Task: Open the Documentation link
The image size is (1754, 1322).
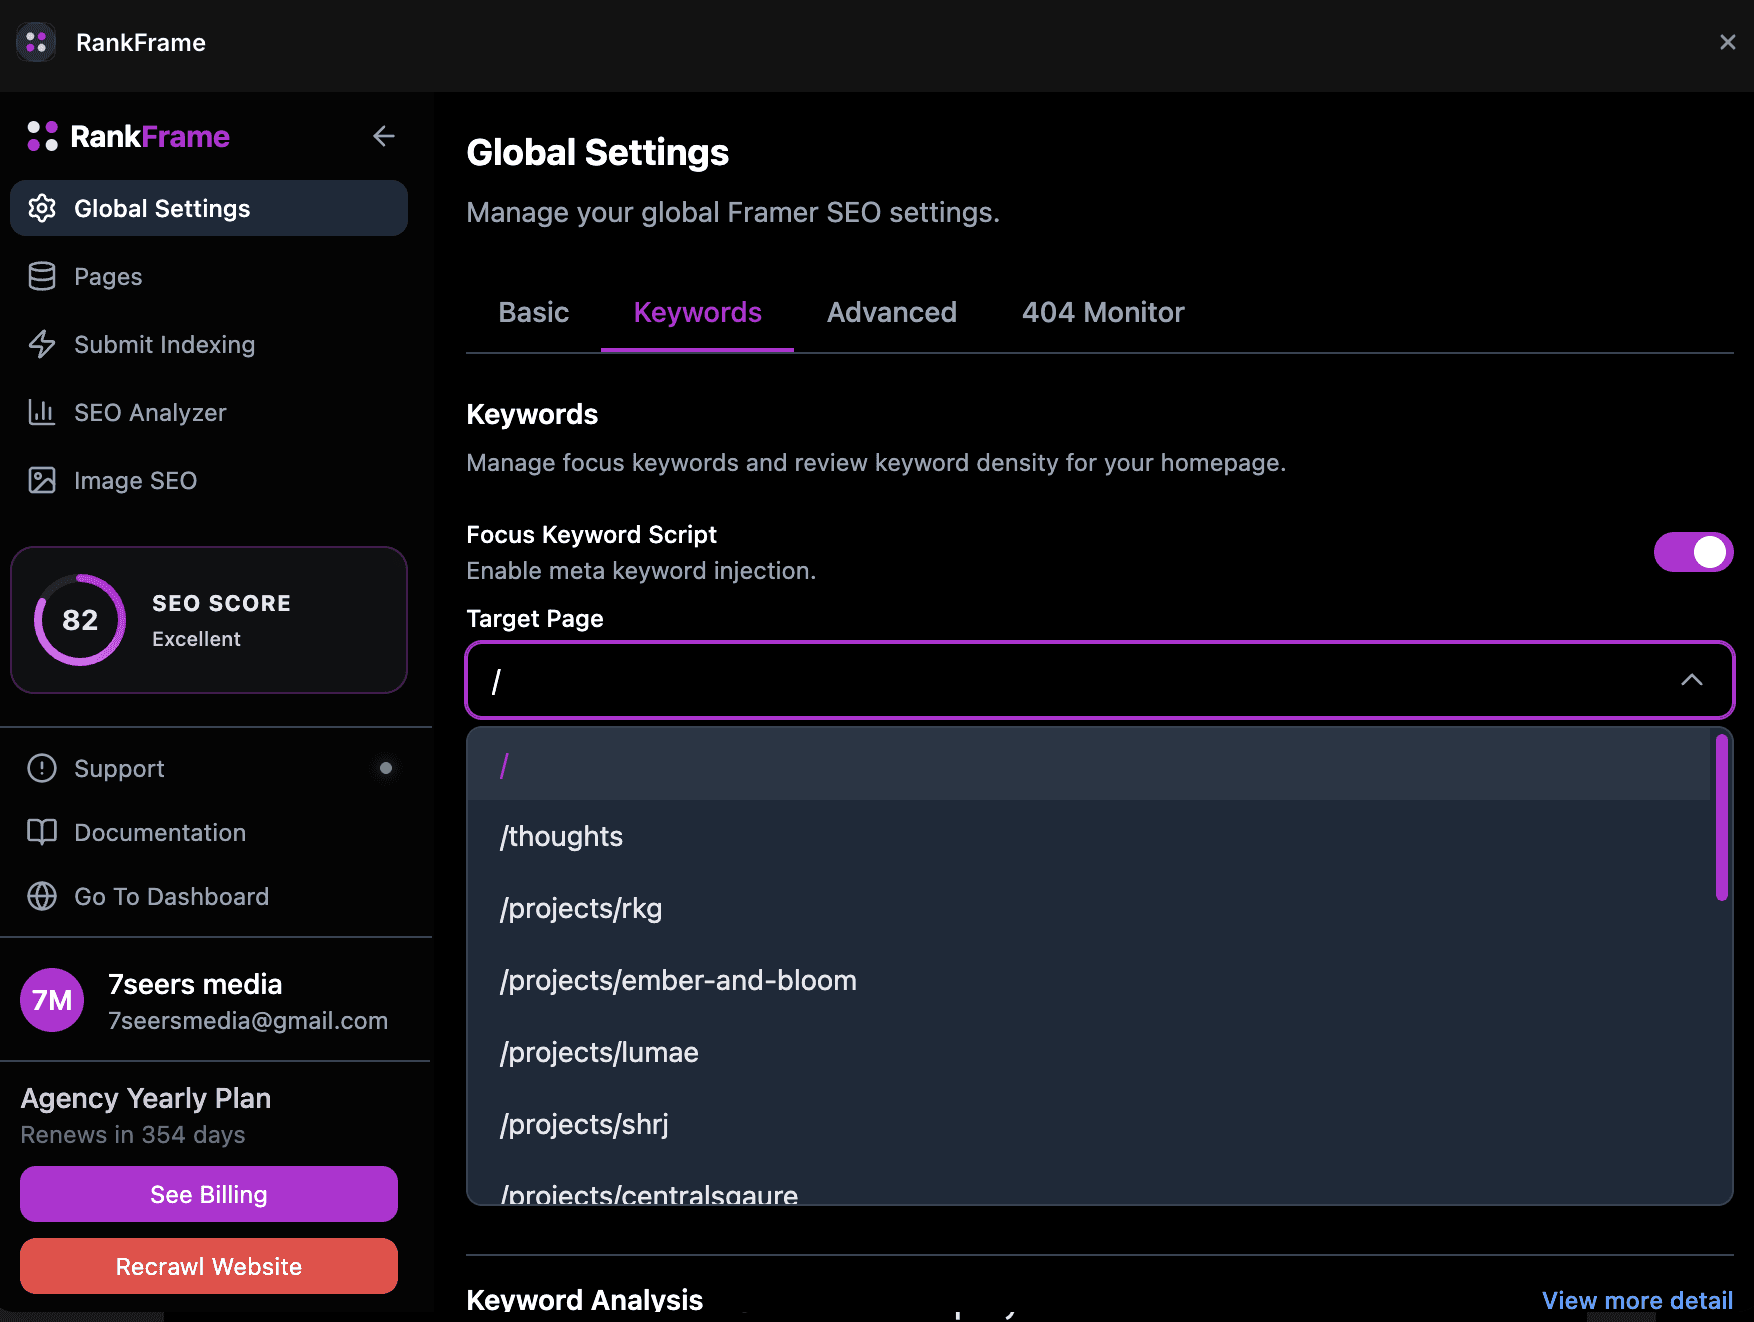Action: coord(209,832)
